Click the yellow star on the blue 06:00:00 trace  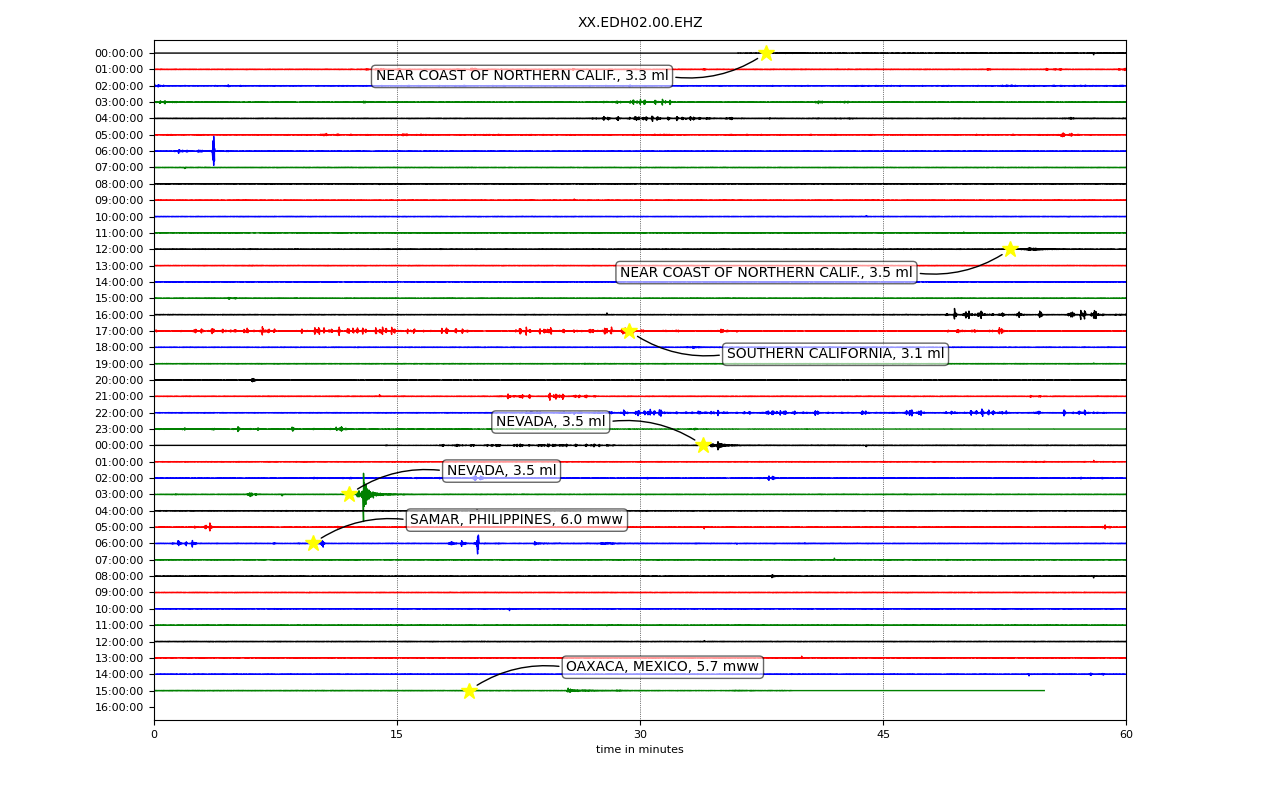pos(313,543)
